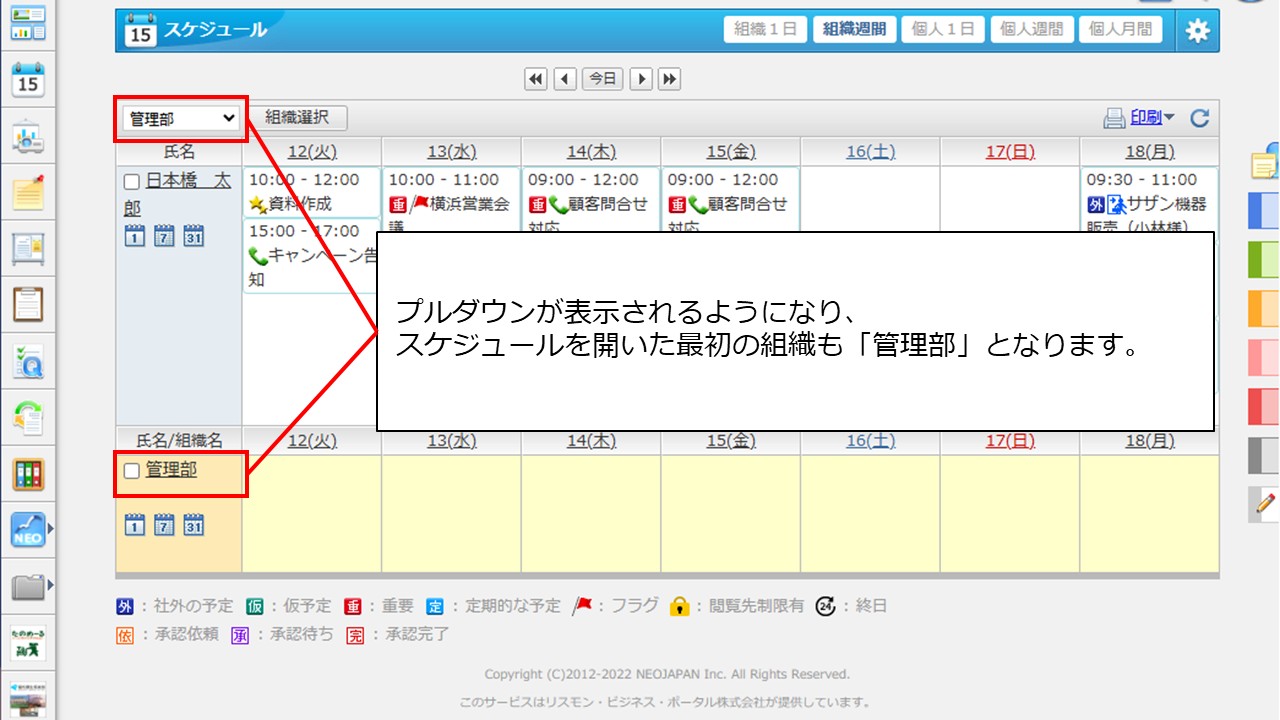Open the schedule settings gear icon
The image size is (1280, 720).
pyautogui.click(x=1197, y=31)
